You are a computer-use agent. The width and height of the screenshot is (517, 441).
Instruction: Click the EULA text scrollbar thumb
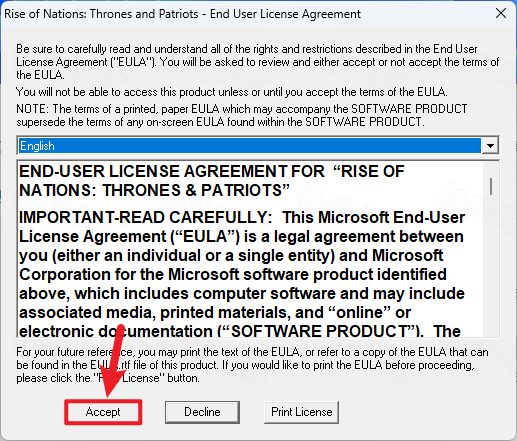pyautogui.click(x=491, y=186)
